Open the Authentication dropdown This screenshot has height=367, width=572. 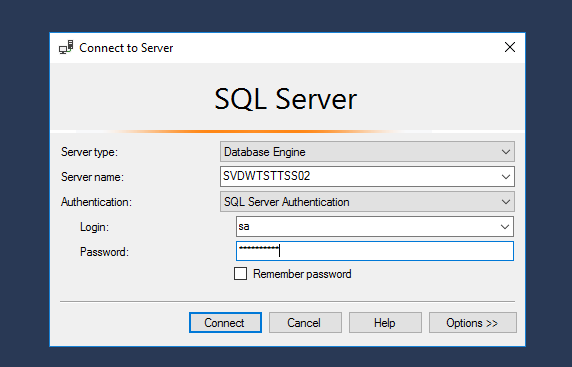click(367, 202)
